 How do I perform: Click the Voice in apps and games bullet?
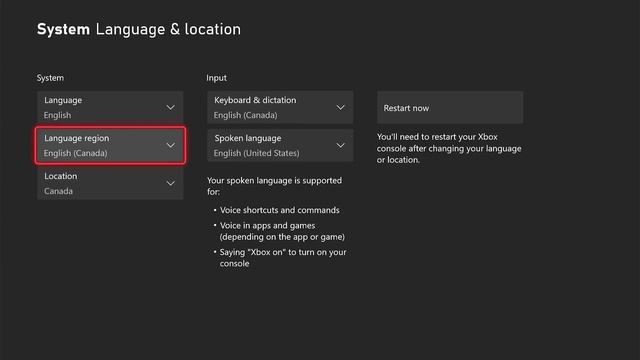tap(282, 231)
